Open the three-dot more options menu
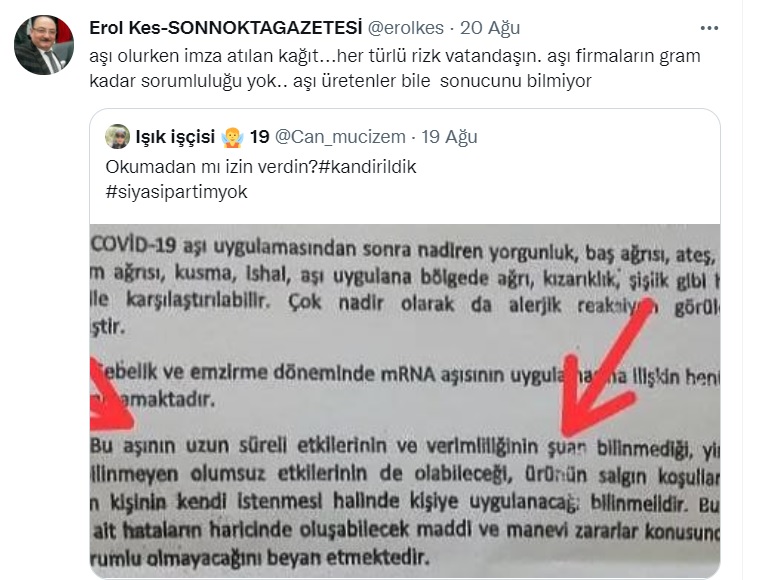 tap(709, 28)
